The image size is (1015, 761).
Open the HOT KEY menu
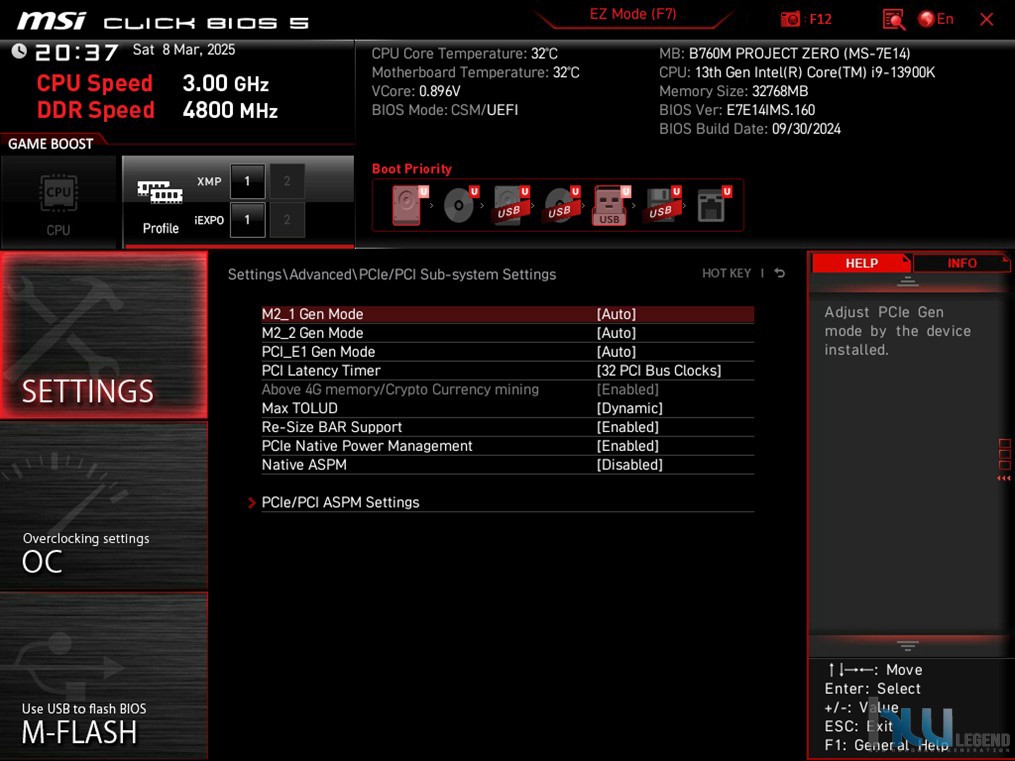tap(726, 273)
